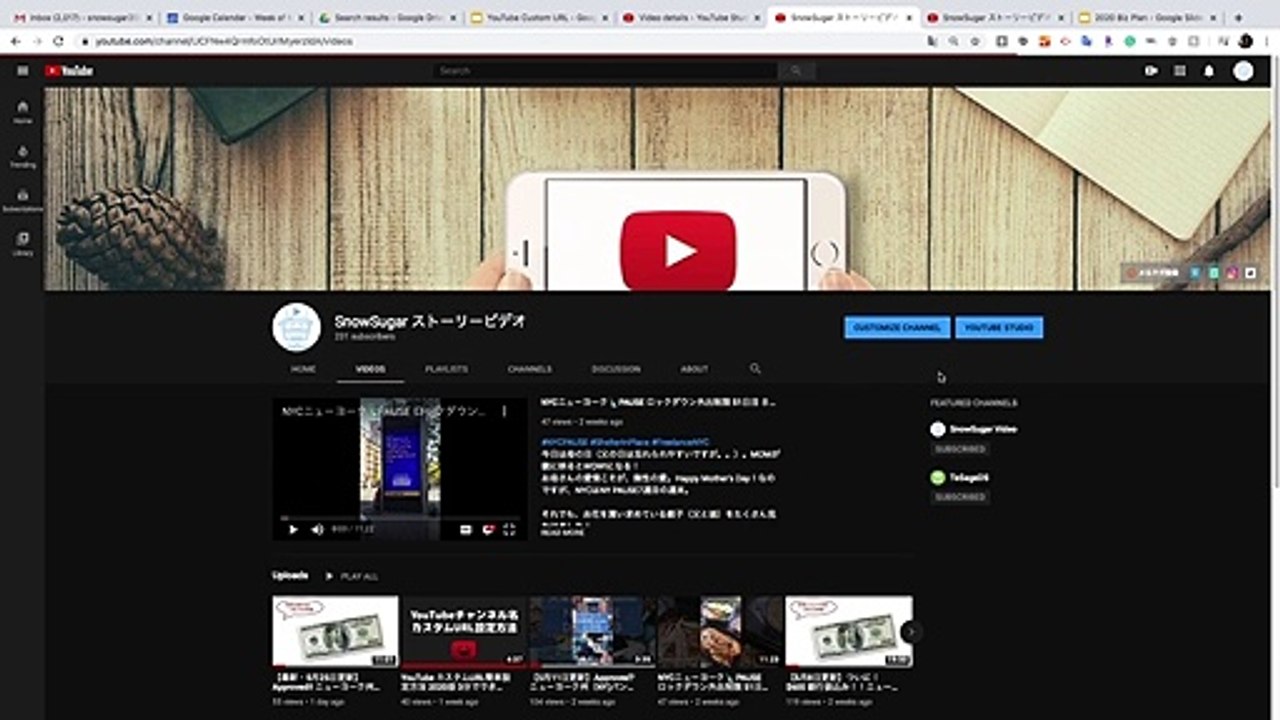Open YOUTUBE STUDIO button

point(999,328)
